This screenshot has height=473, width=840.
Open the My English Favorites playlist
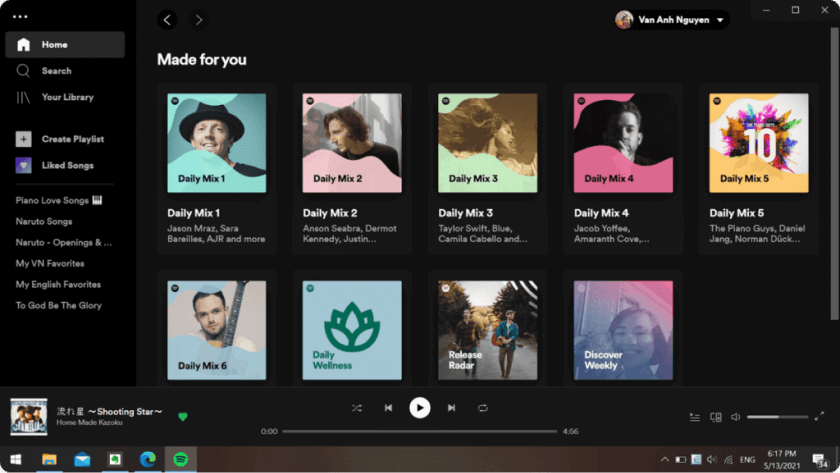(x=58, y=284)
